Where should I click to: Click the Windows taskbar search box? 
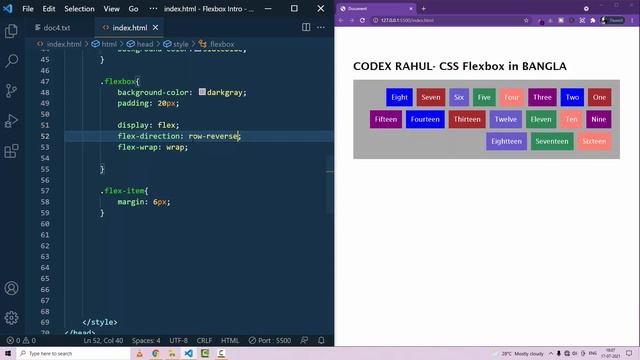[73, 353]
